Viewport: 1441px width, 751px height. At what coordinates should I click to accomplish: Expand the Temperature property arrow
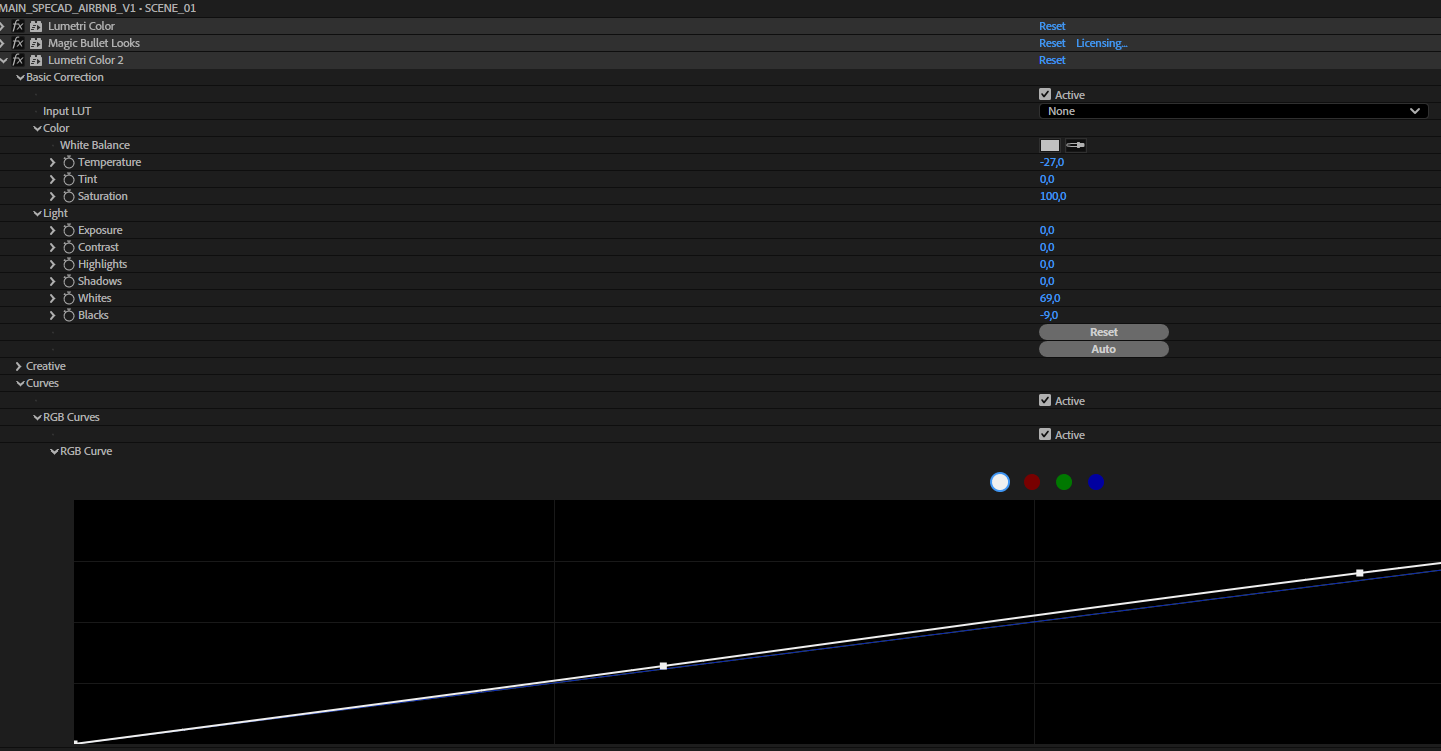53,162
